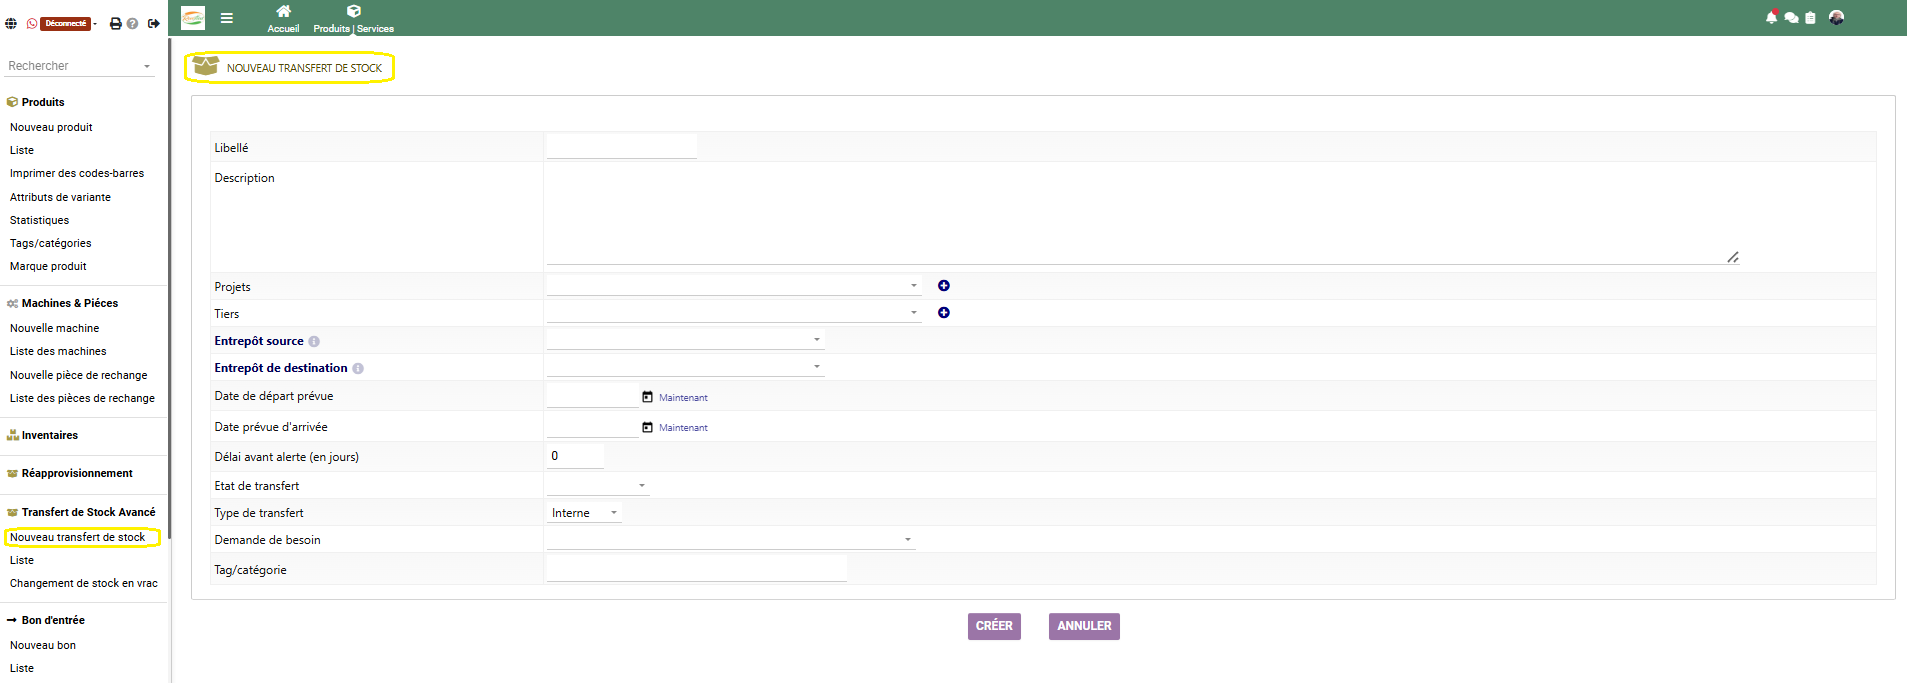This screenshot has height=683, width=1907.
Task: Open clipboard tasks icon
Action: click(1810, 17)
